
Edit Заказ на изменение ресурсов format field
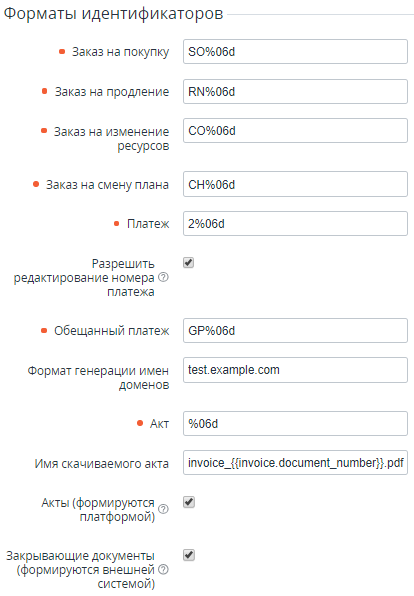295,131
